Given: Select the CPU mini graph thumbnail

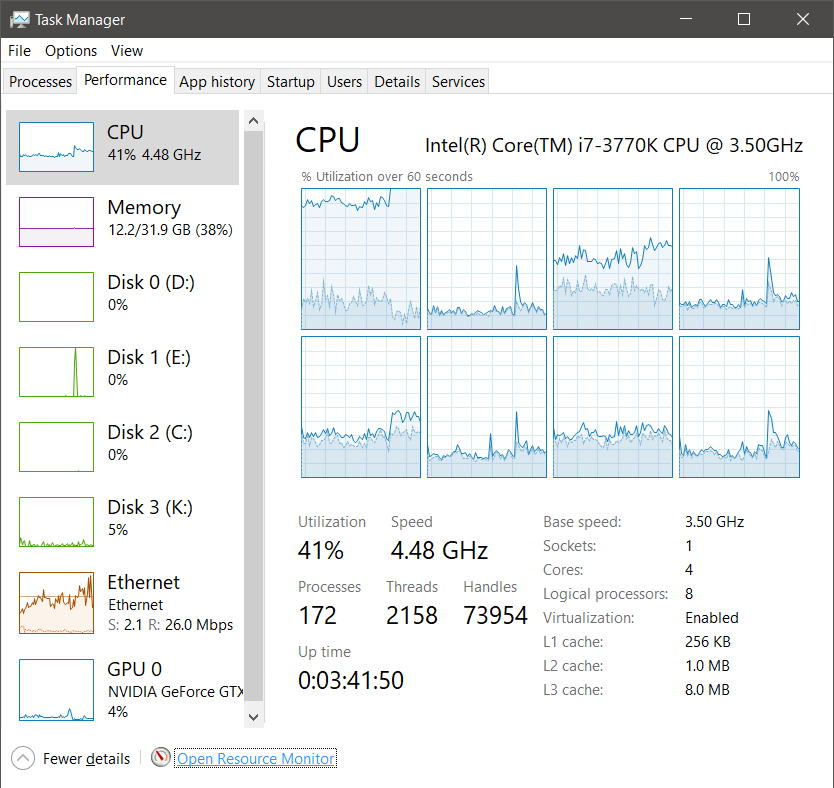Looking at the screenshot, I should (x=56, y=147).
